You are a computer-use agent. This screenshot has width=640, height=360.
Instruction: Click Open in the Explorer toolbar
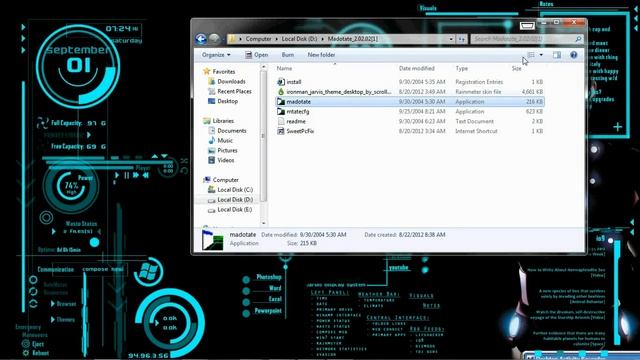256,55
